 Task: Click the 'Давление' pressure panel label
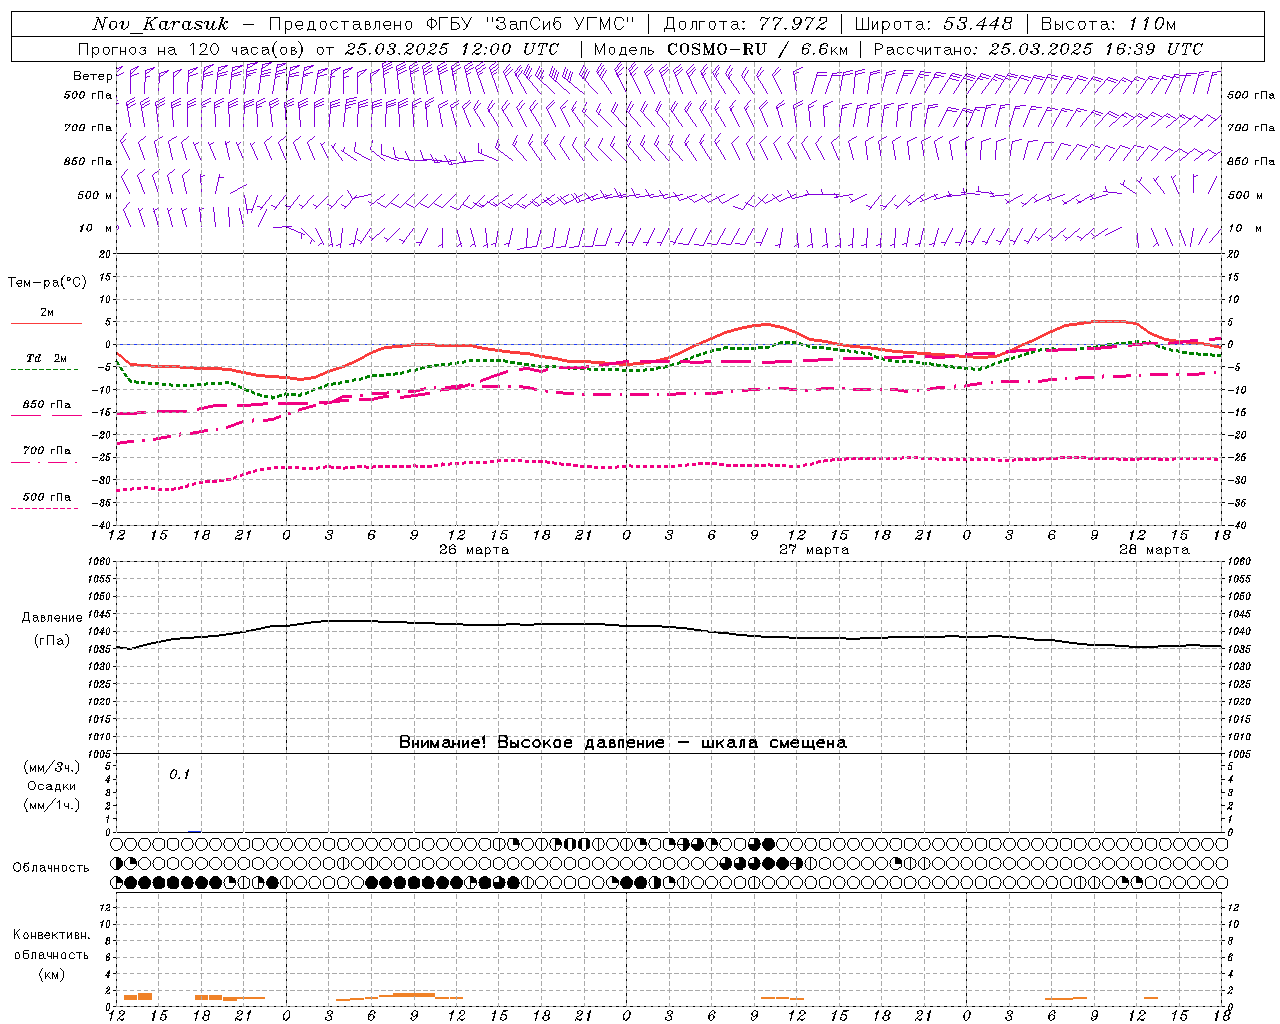pos(52,618)
